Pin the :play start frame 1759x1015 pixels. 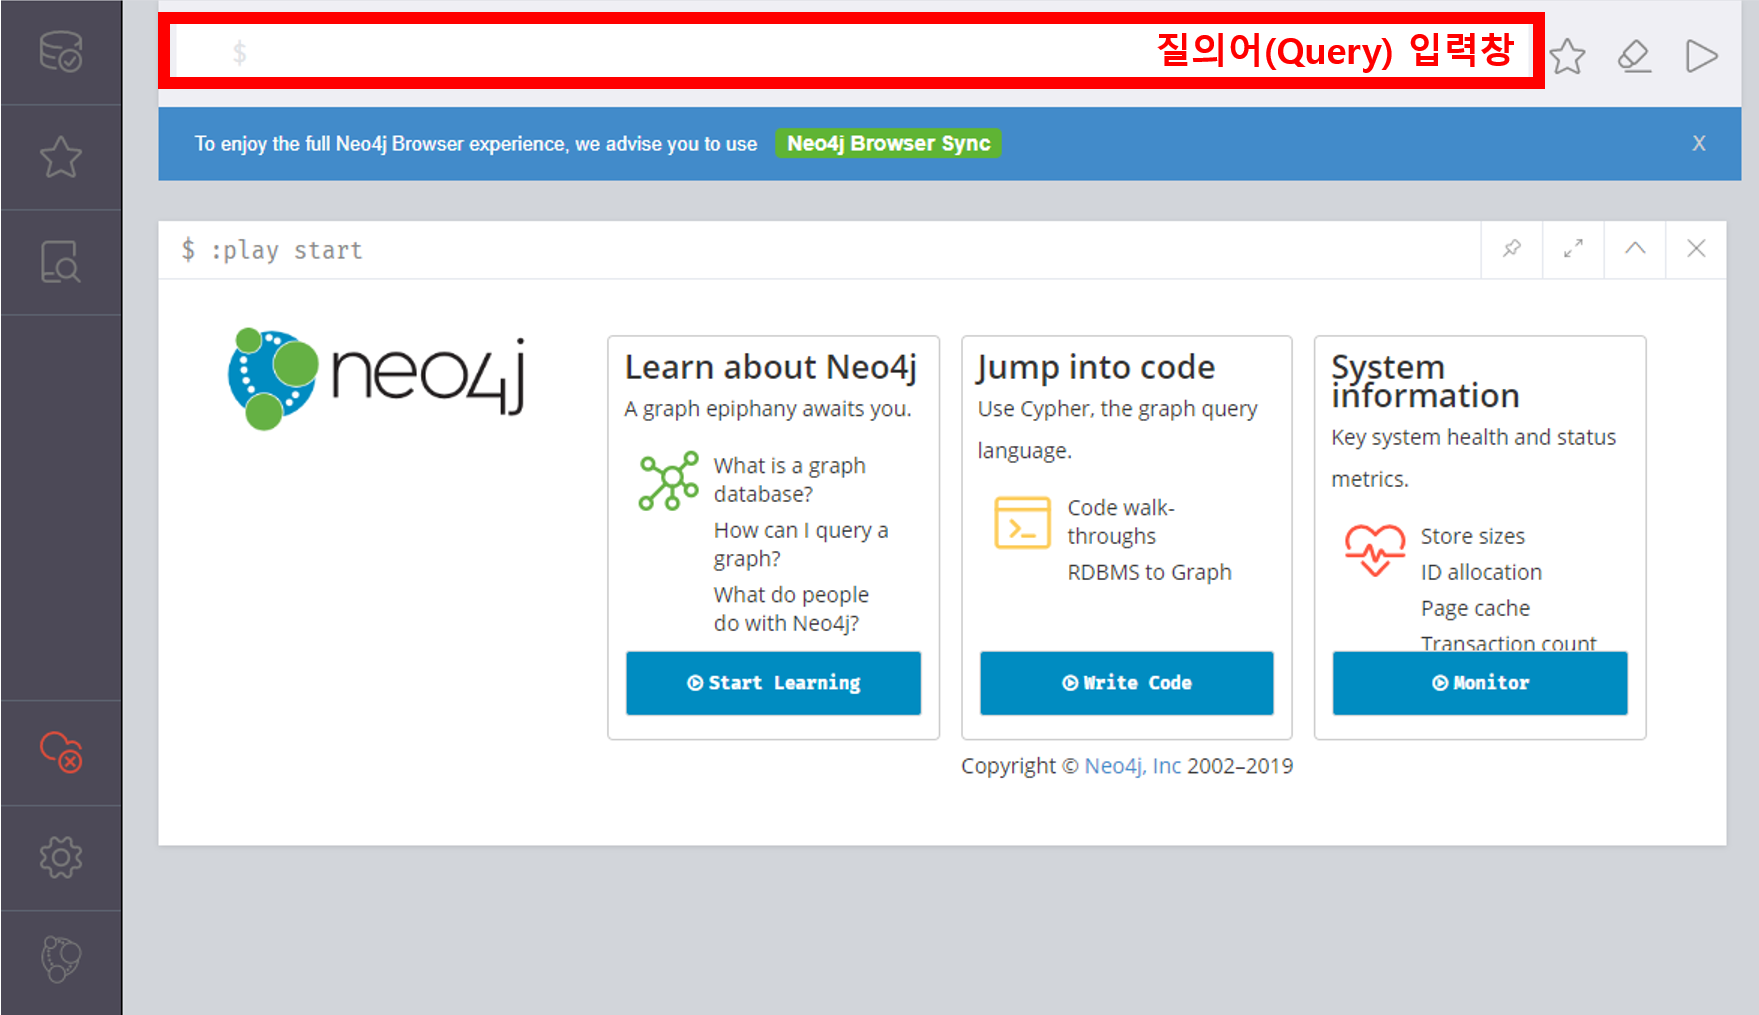click(x=1512, y=249)
